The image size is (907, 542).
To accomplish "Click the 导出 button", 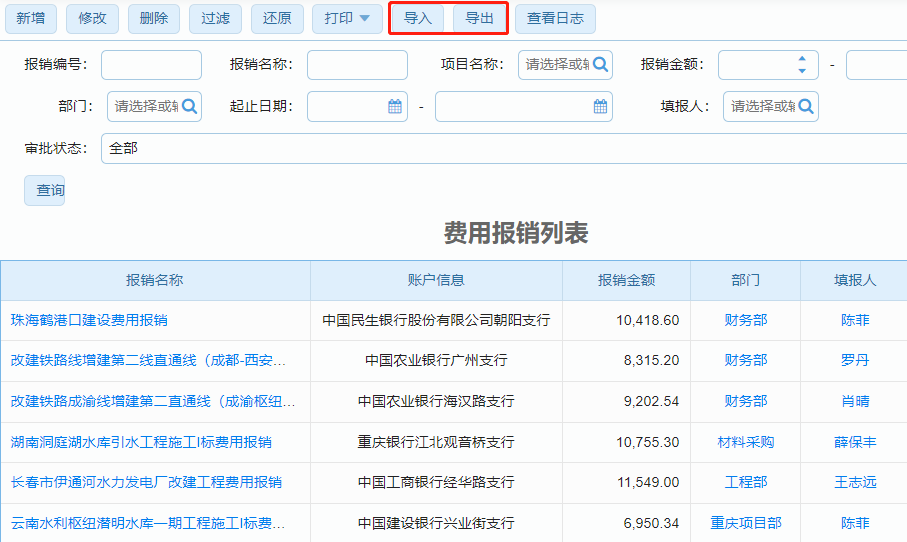I will (x=479, y=18).
